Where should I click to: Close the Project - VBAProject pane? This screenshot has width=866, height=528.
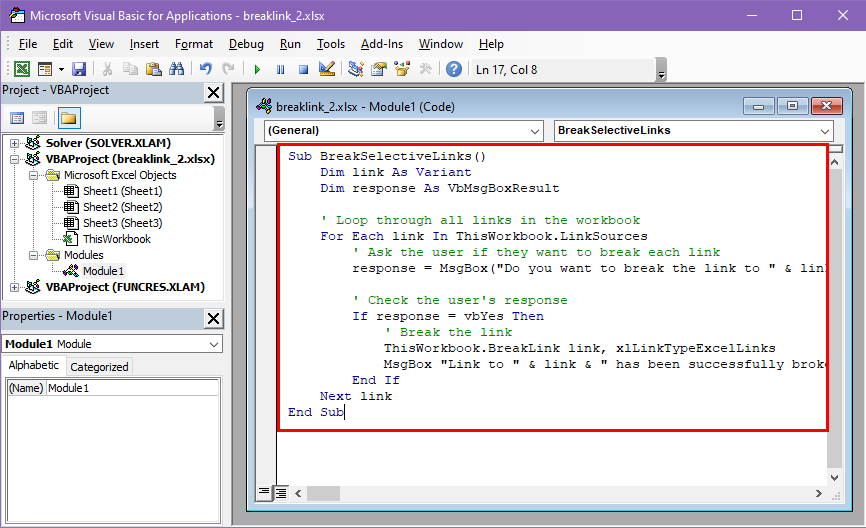213,92
